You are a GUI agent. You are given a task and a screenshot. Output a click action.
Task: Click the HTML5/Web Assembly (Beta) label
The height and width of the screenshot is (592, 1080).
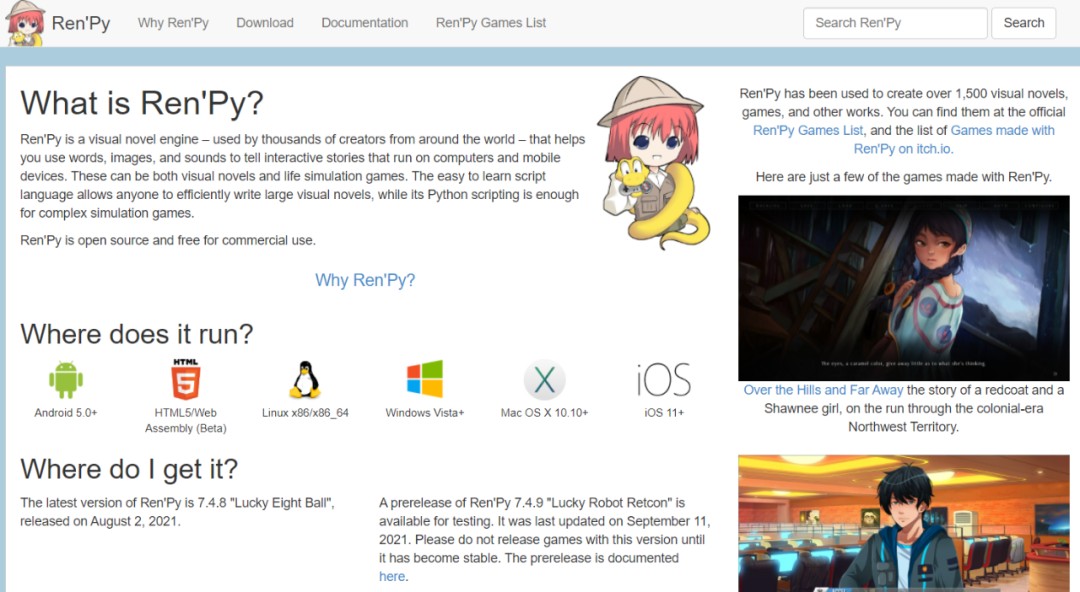click(x=185, y=420)
